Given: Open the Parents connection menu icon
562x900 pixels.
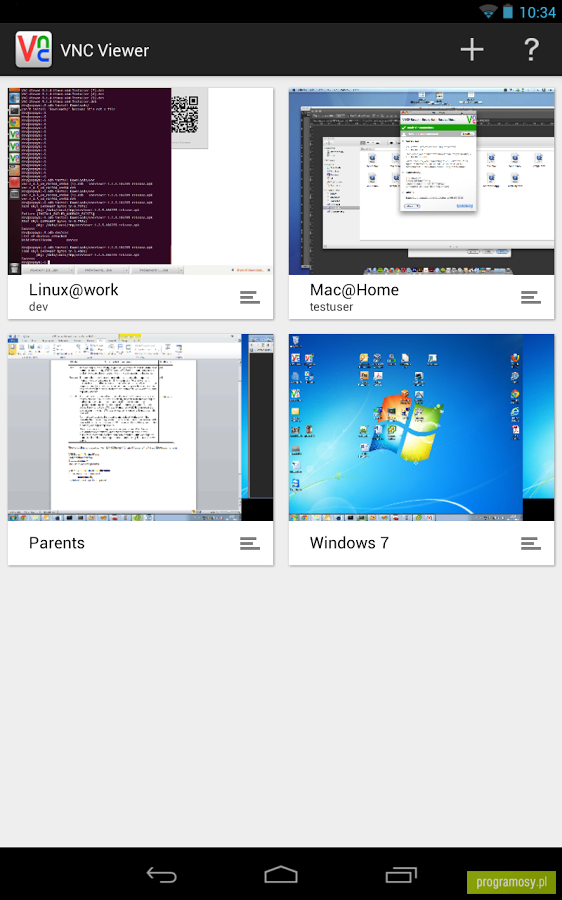Looking at the screenshot, I should coord(250,543).
